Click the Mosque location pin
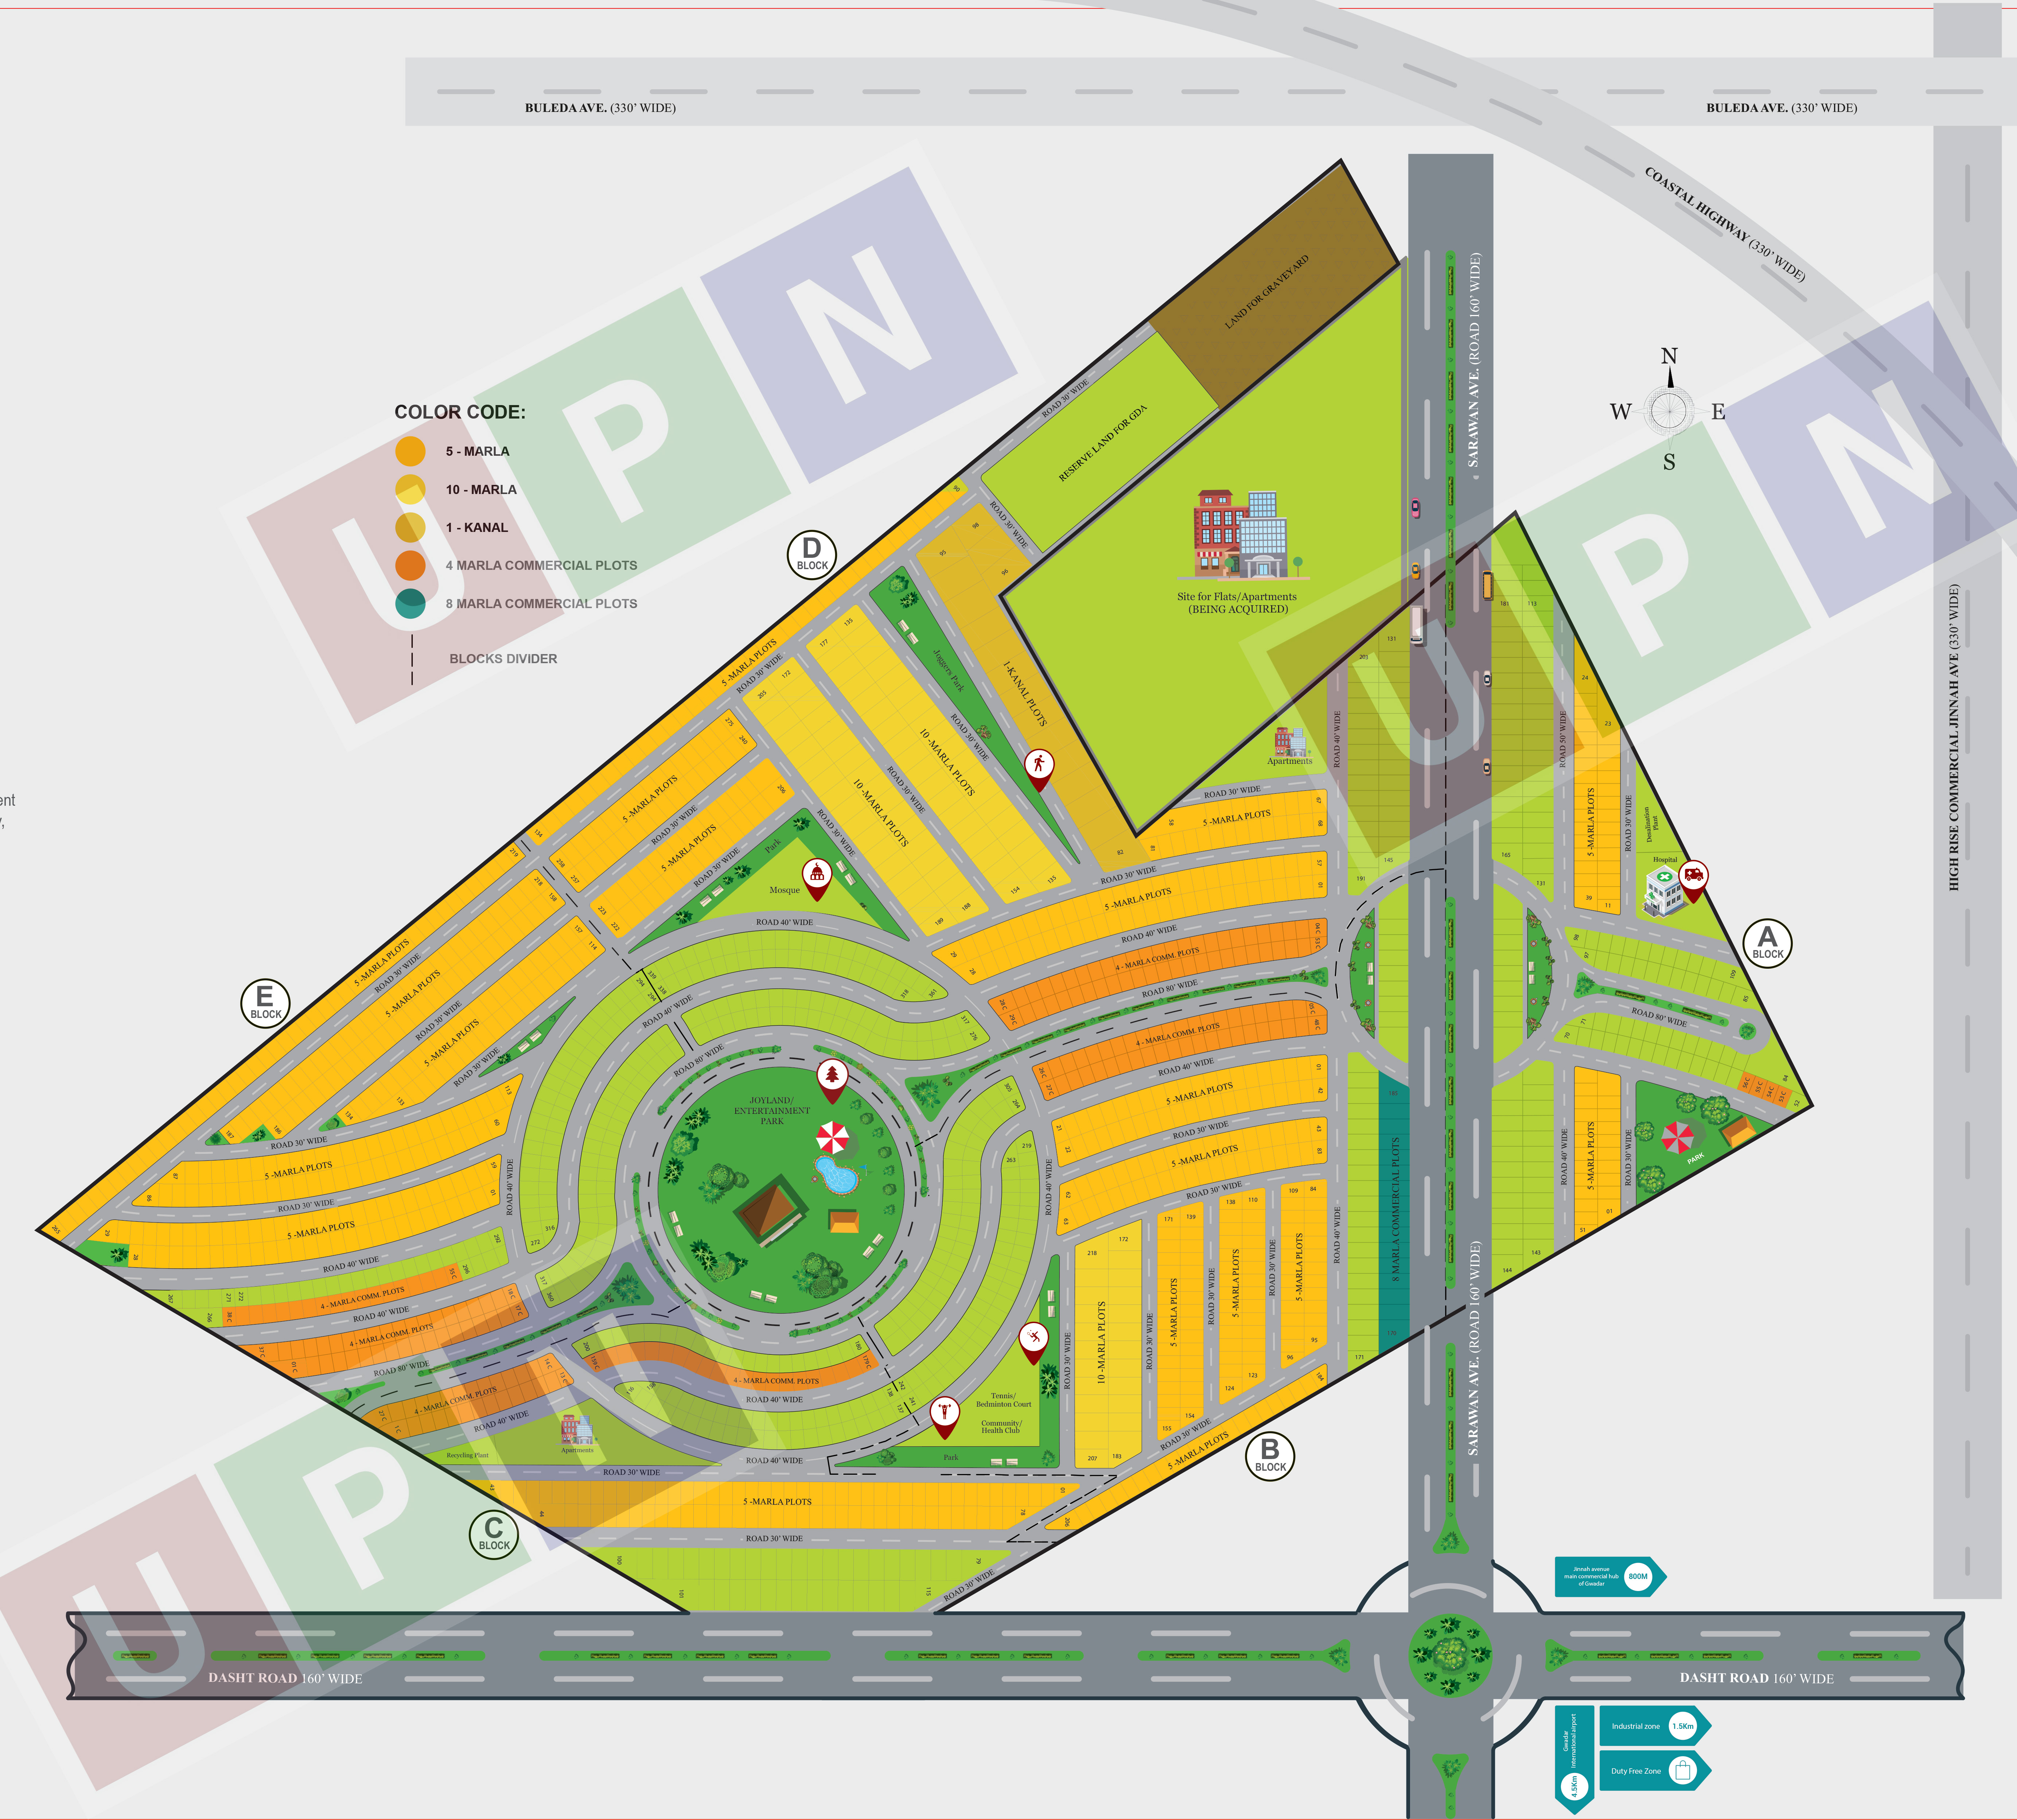The width and height of the screenshot is (2017, 1820). 817,880
